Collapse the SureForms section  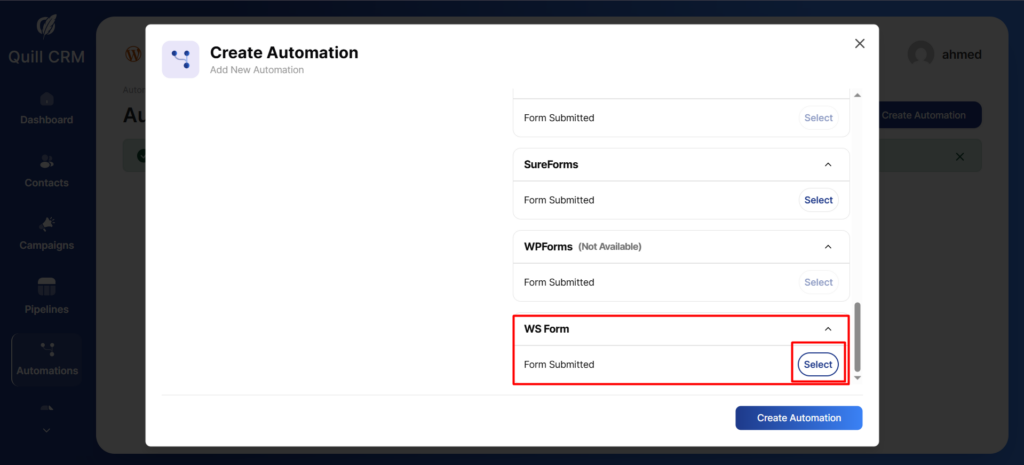coord(827,164)
